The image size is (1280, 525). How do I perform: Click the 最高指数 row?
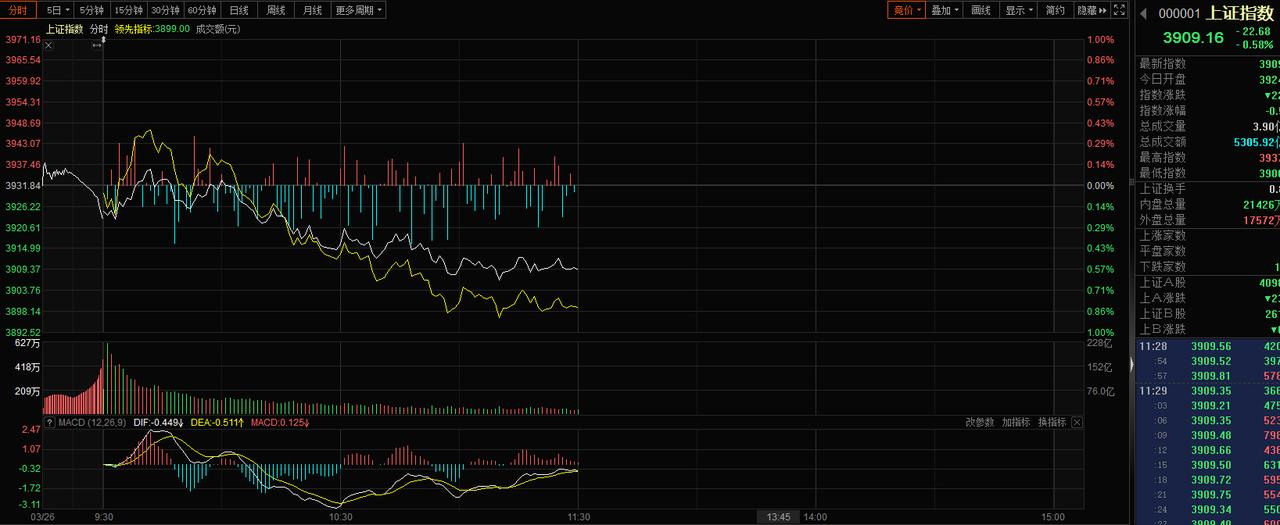[1206, 157]
